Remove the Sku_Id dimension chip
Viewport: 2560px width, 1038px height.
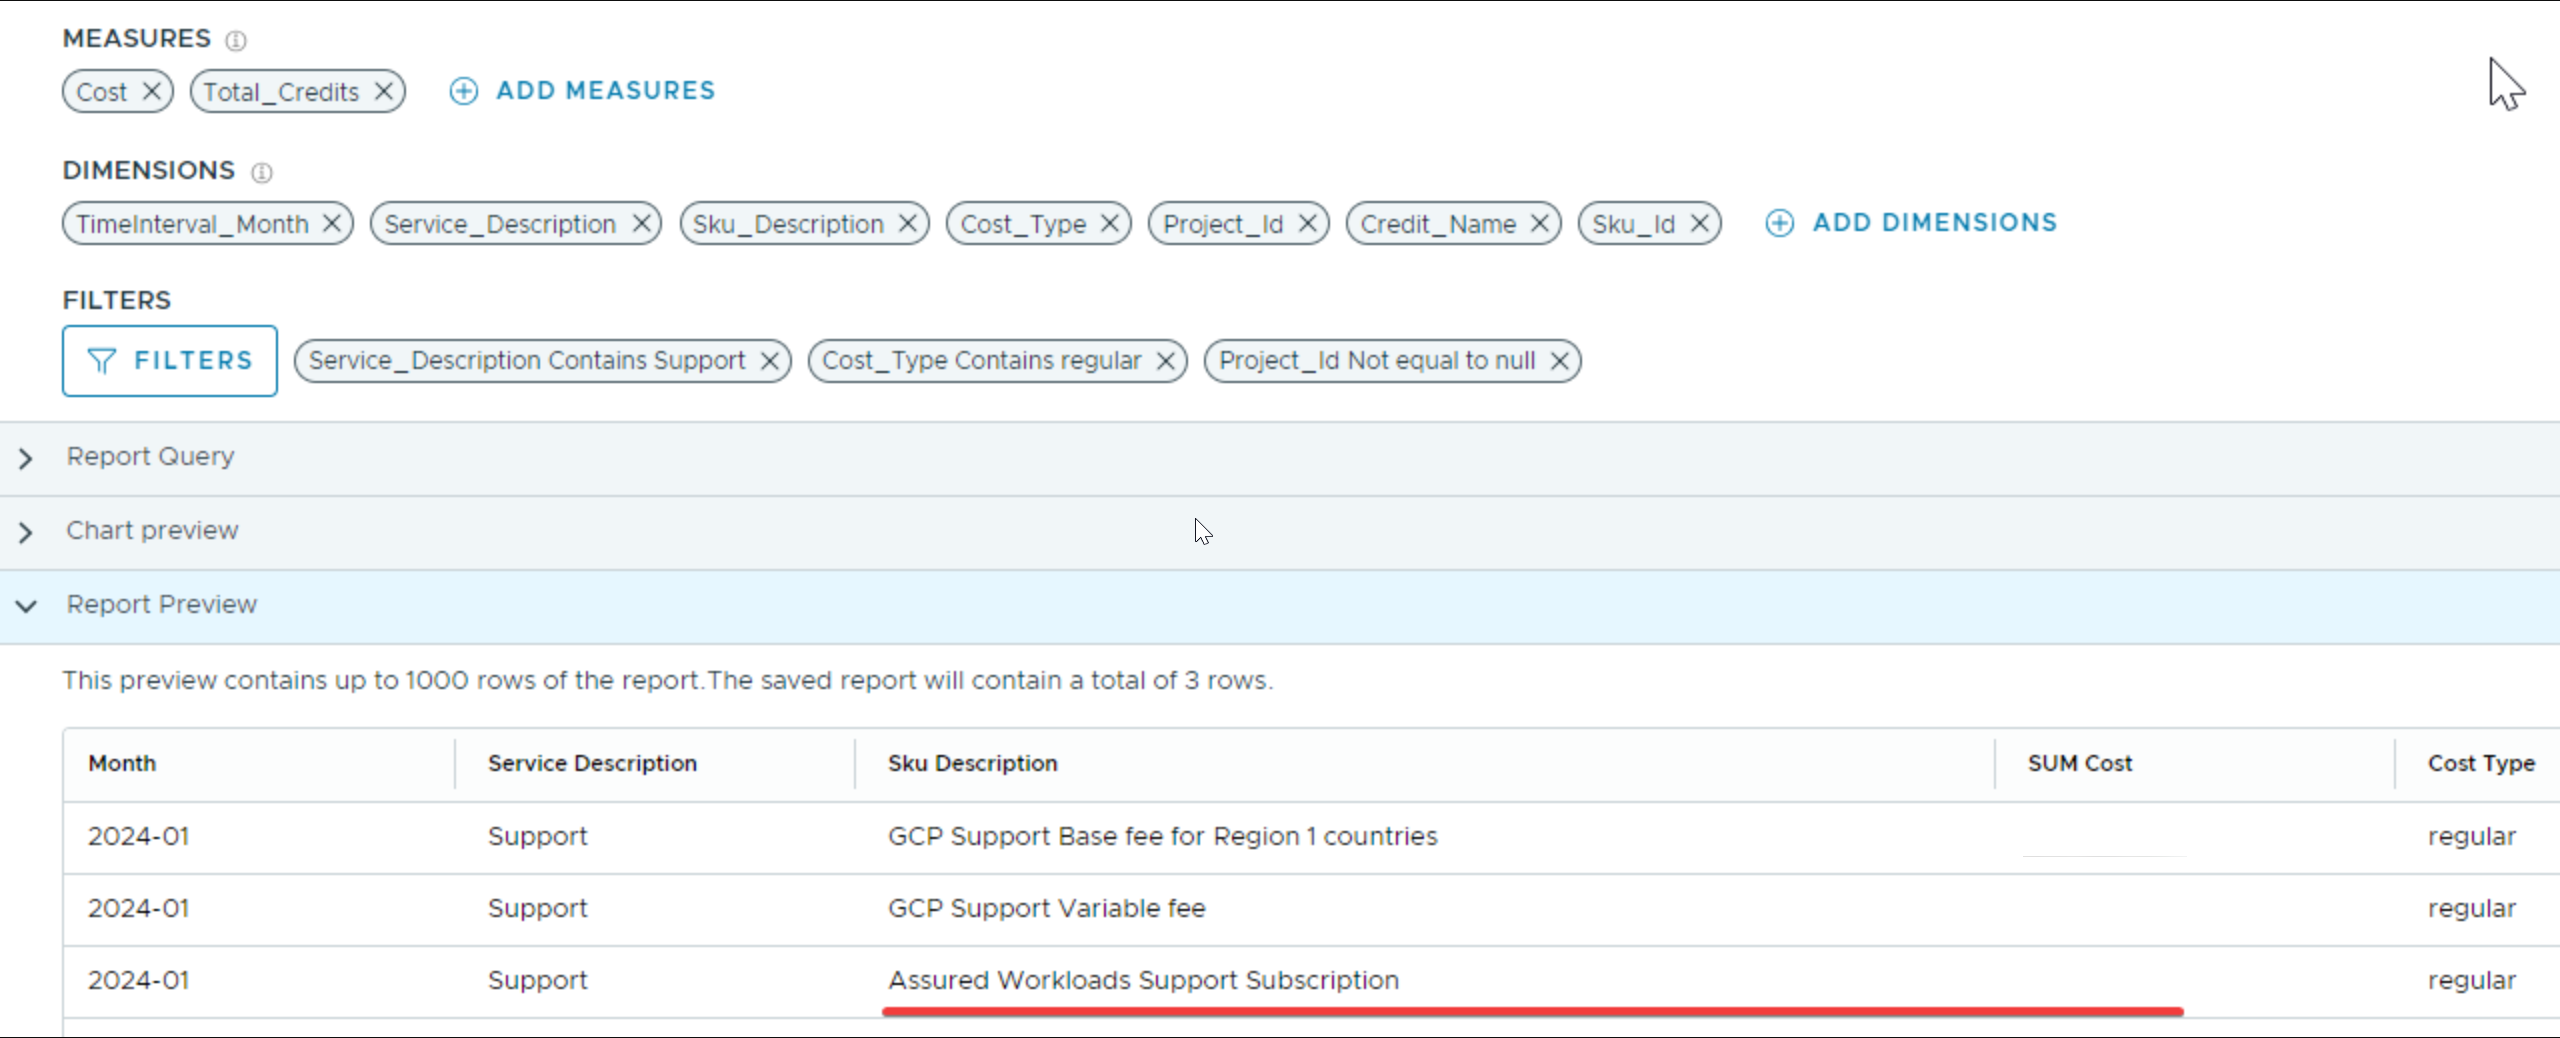coord(1699,224)
